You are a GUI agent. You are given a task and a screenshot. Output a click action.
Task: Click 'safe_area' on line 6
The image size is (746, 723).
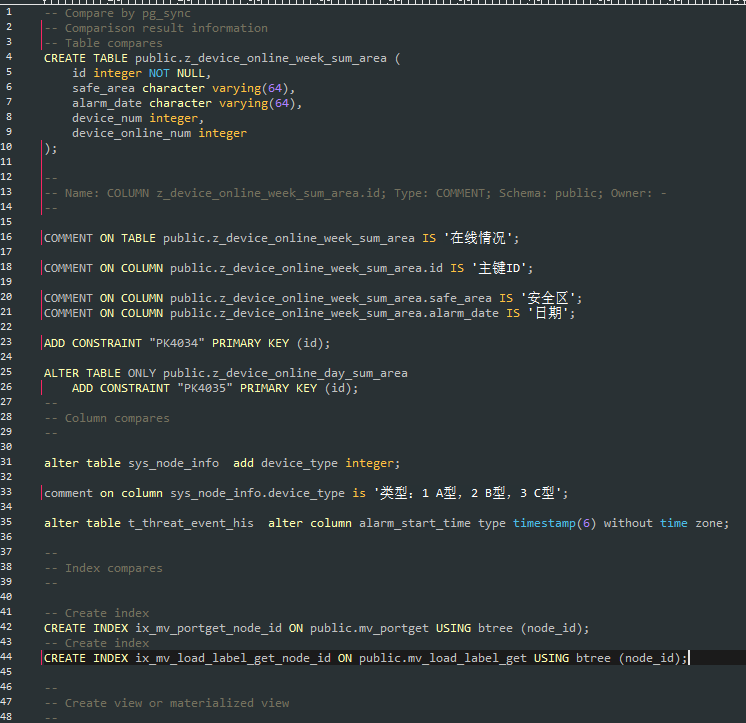[x=103, y=88]
